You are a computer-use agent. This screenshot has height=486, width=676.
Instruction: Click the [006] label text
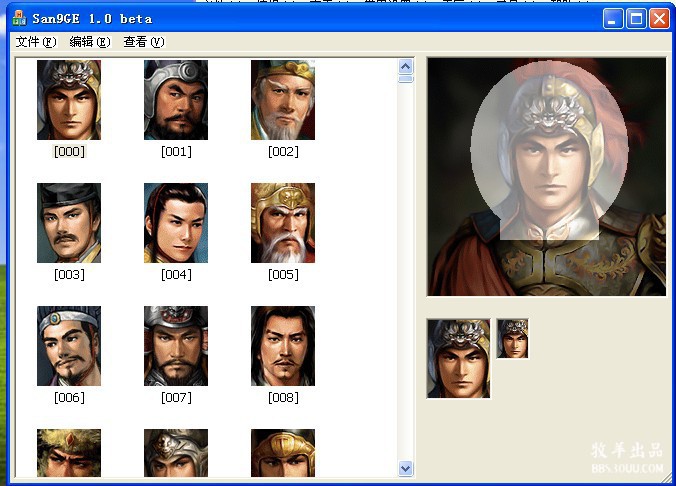[x=69, y=398]
